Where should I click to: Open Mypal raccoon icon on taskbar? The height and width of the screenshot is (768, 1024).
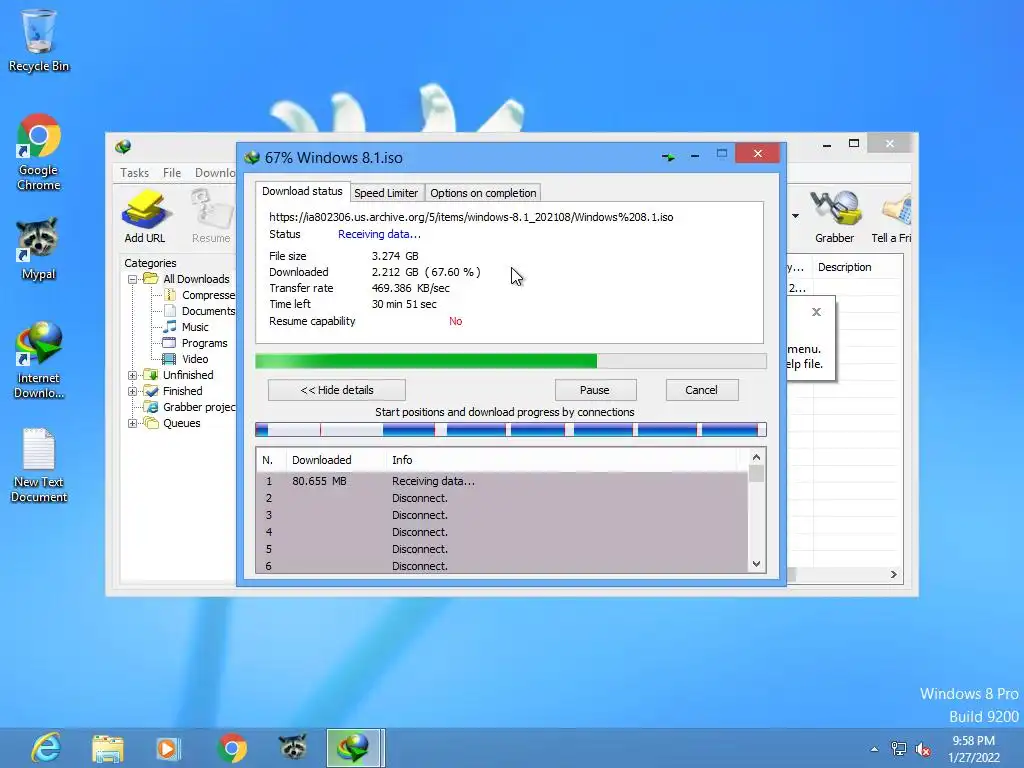[293, 748]
